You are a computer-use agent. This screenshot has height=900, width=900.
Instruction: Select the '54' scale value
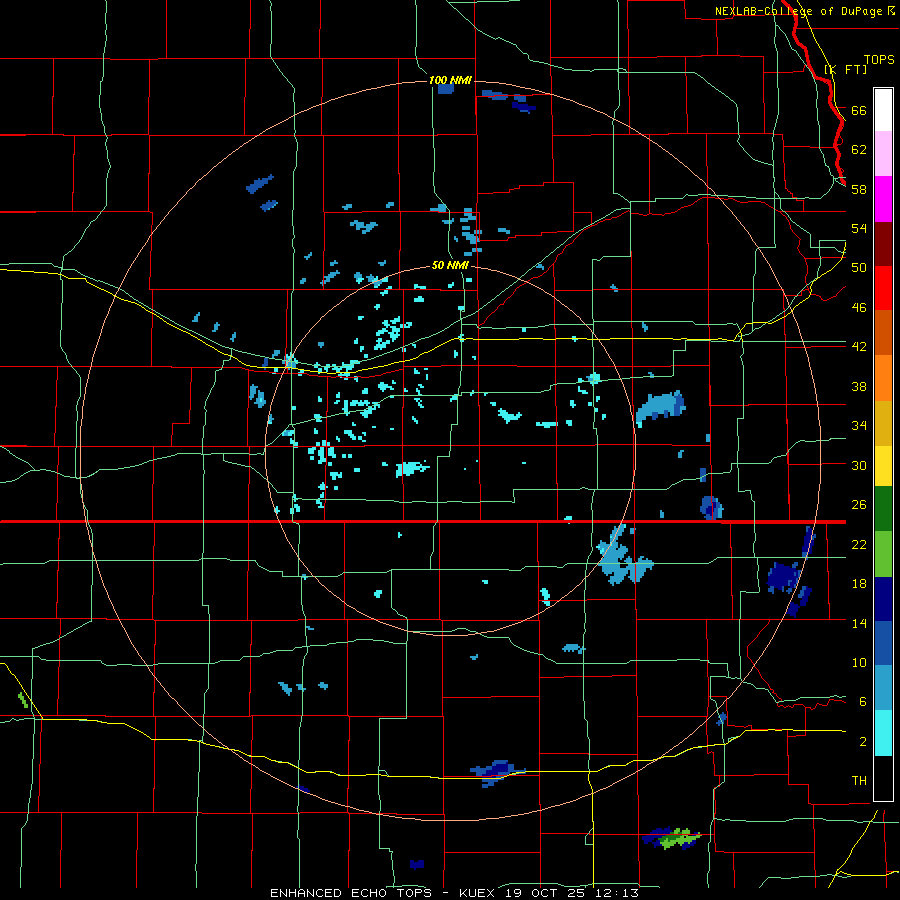coord(859,228)
